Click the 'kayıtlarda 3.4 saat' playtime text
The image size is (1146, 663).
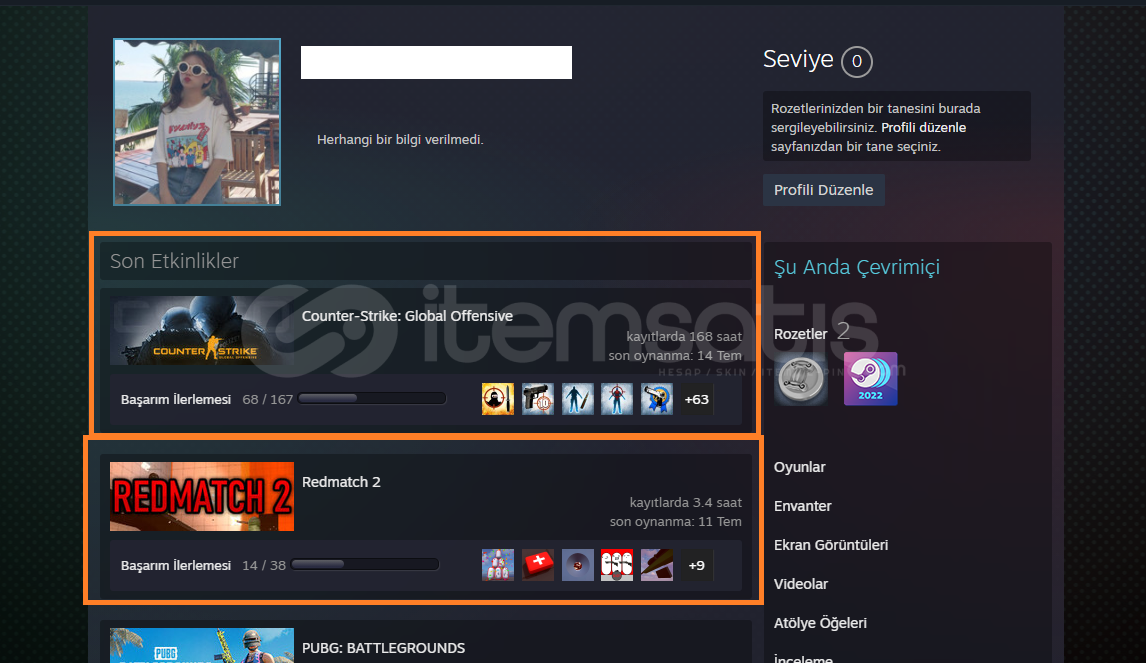tap(686, 503)
